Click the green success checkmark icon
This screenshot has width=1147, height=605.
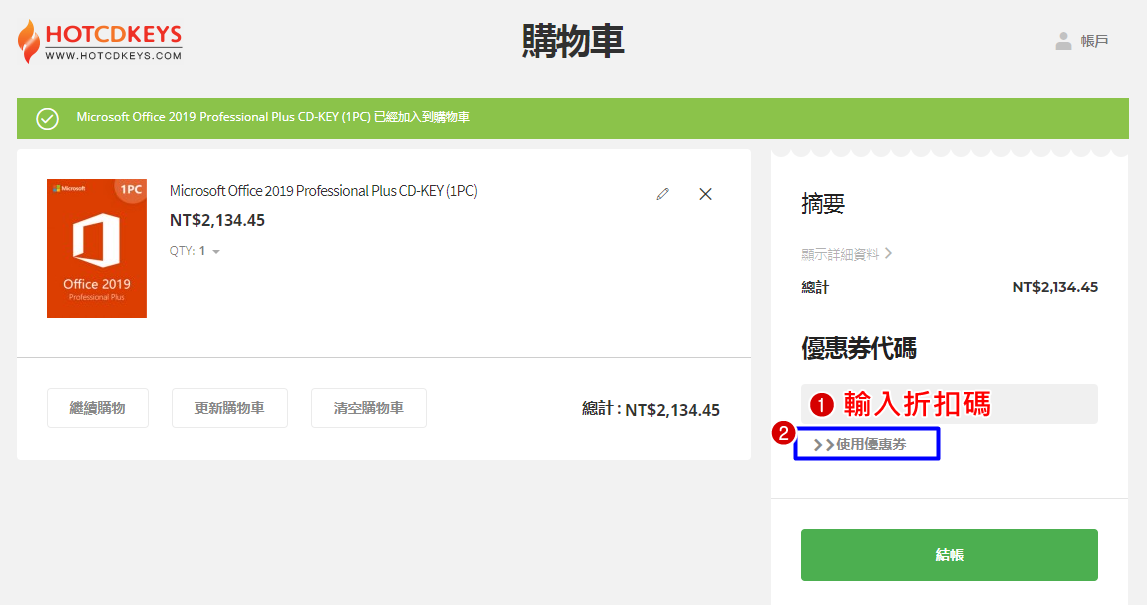48,119
